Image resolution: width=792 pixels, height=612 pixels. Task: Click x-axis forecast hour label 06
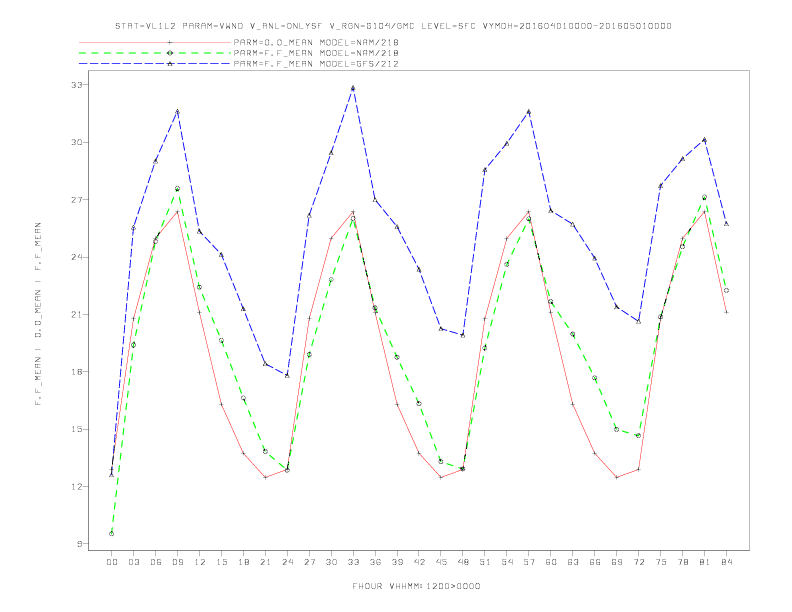tap(156, 562)
